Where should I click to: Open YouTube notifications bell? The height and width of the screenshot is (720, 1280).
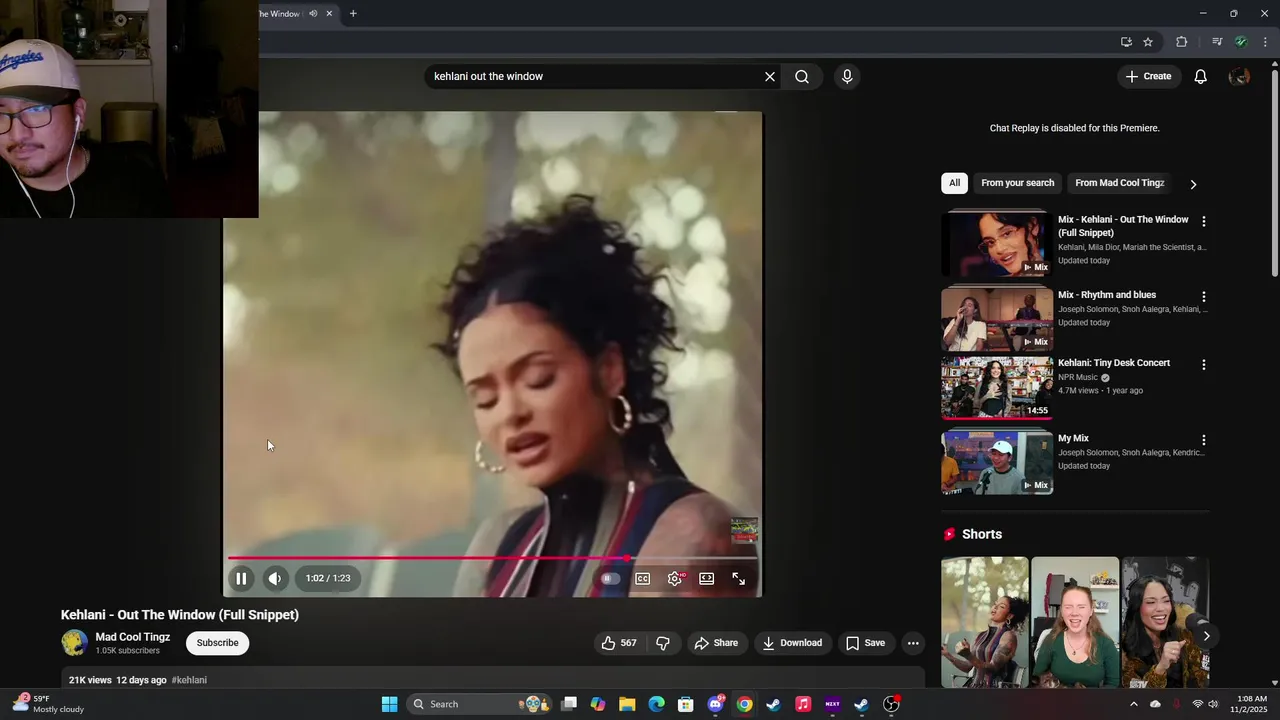coord(1201,76)
